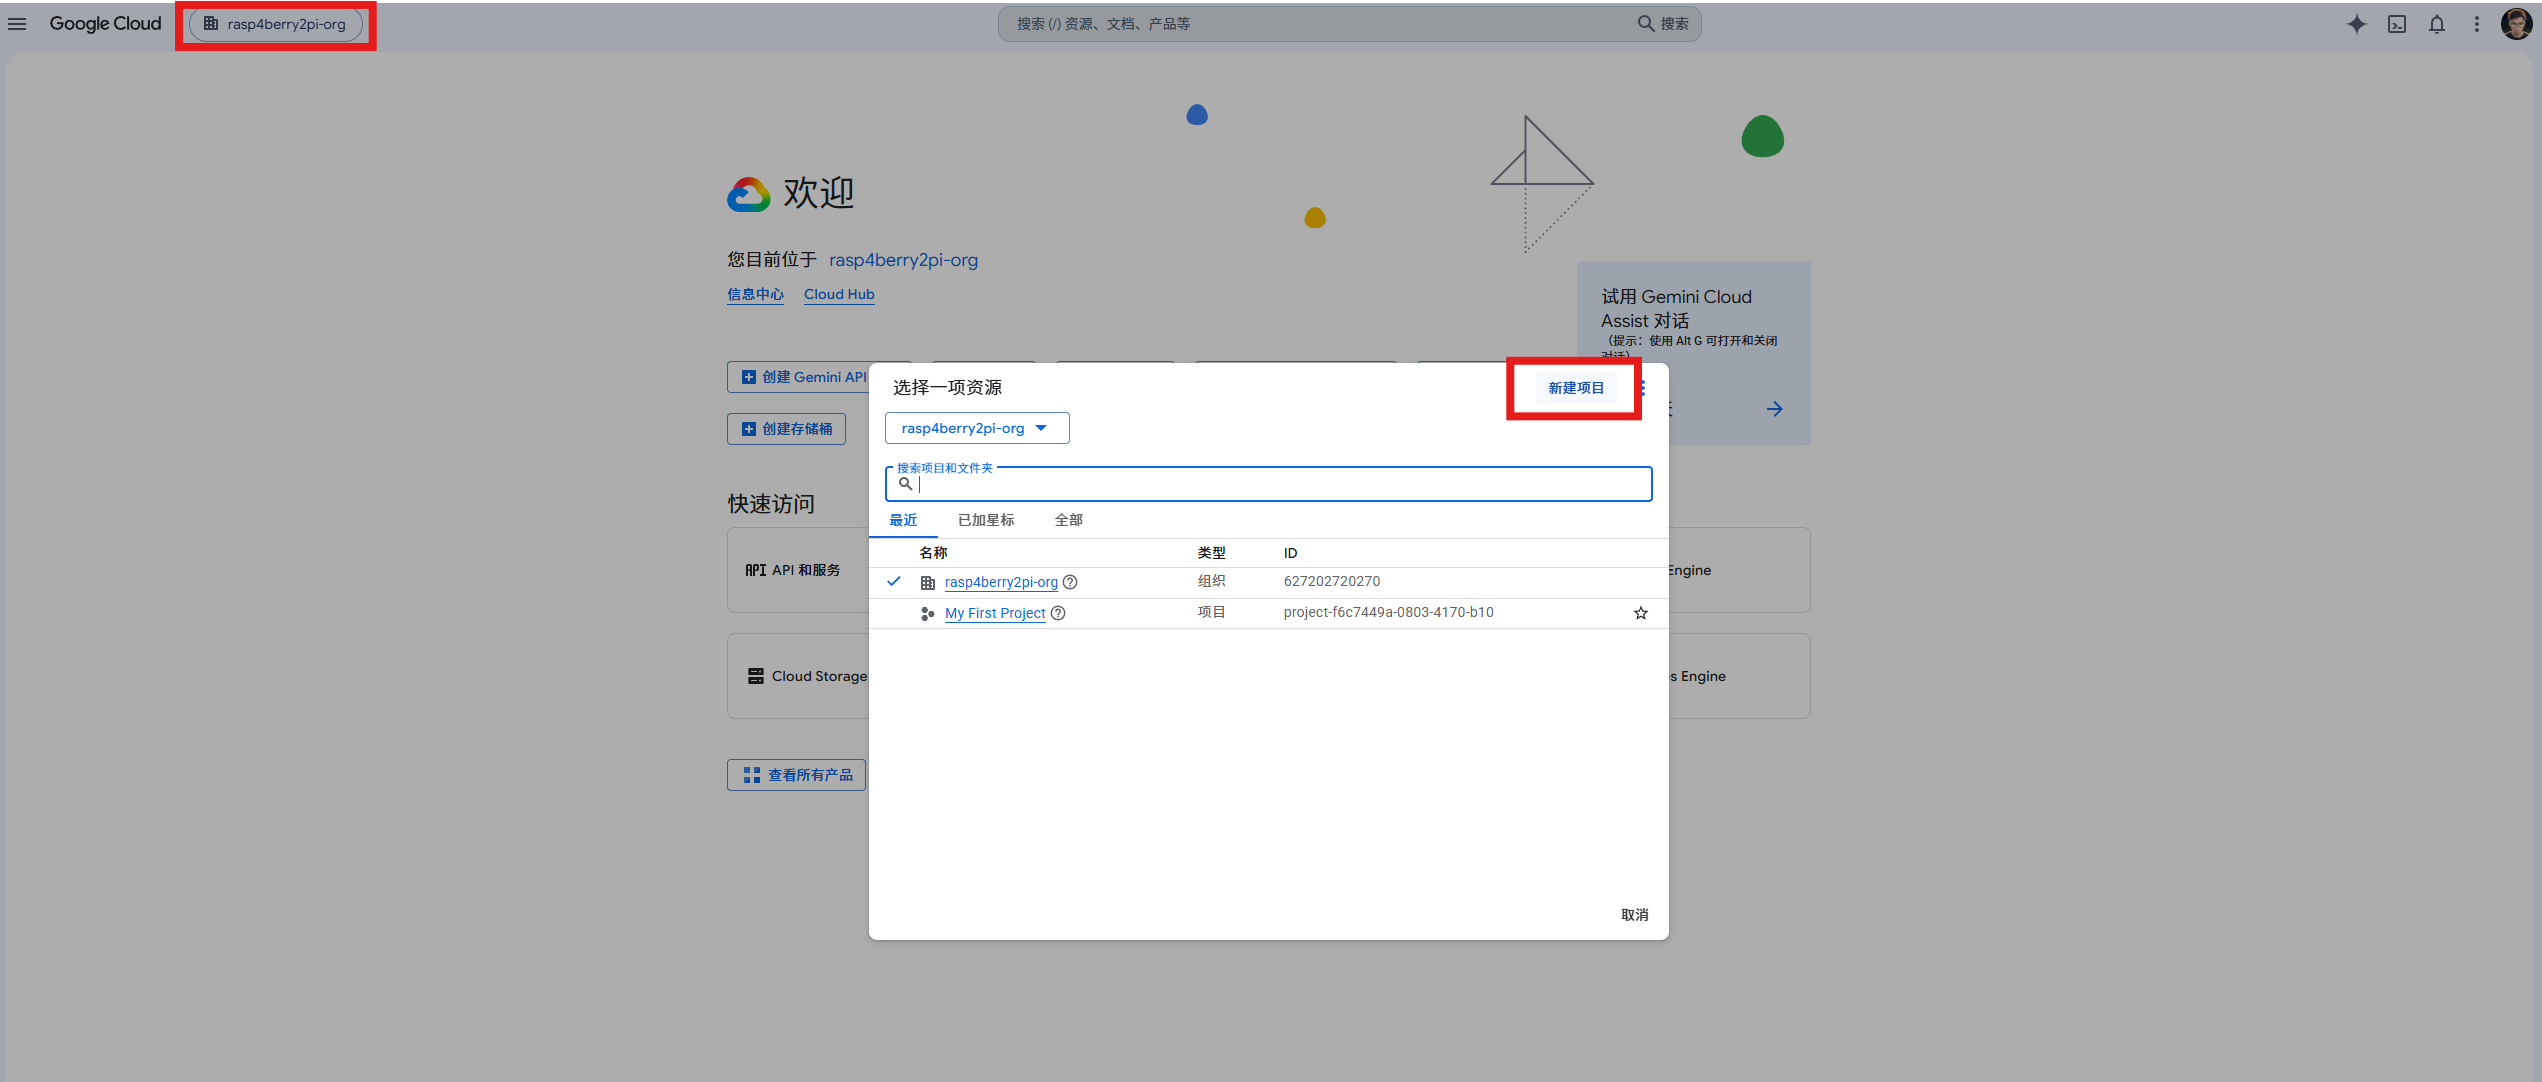Image resolution: width=2542 pixels, height=1082 pixels.
Task: Click the organization icon in rasp4berry2pi-org row
Action: click(x=928, y=582)
